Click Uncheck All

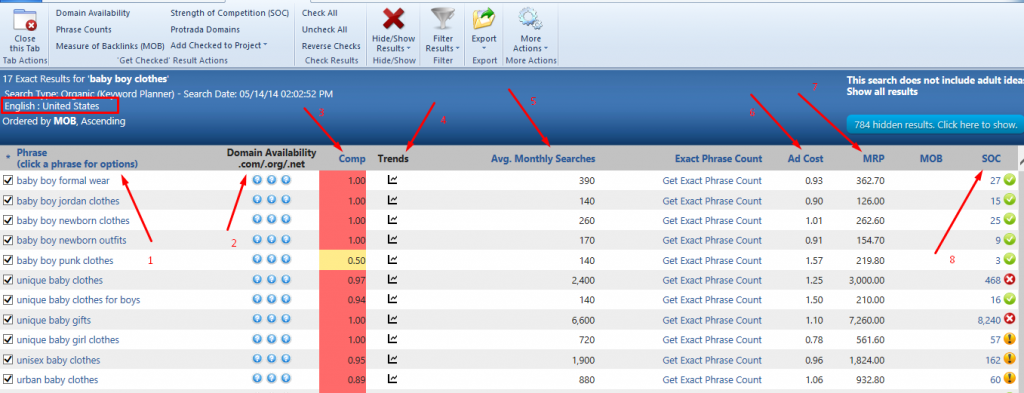coord(324,29)
